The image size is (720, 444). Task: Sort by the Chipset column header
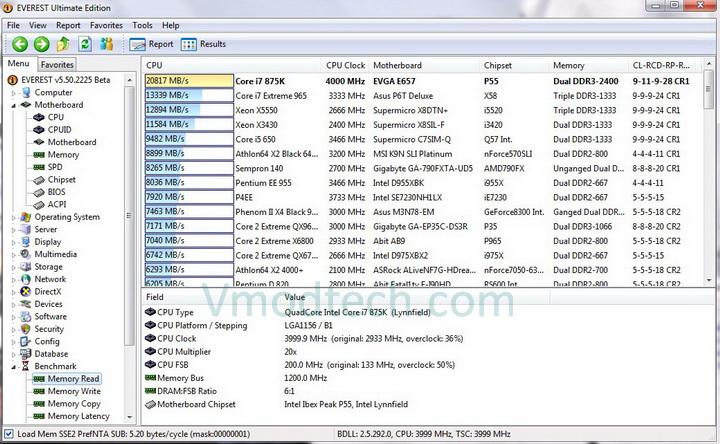[x=513, y=65]
